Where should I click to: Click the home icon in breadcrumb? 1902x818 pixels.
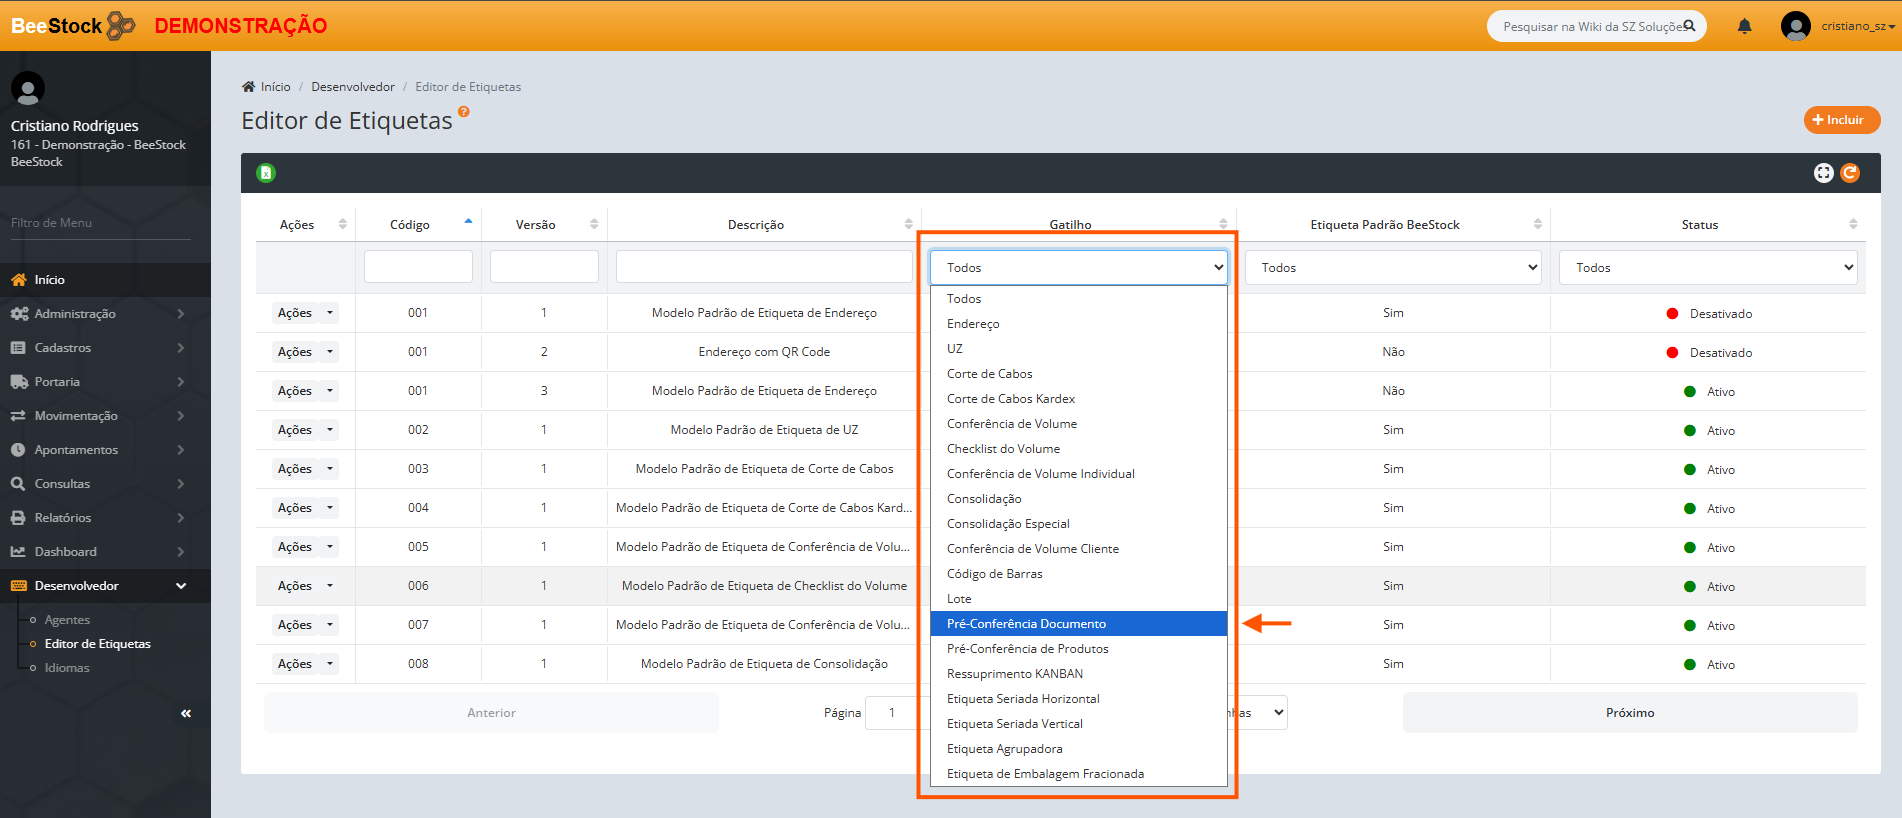point(249,87)
